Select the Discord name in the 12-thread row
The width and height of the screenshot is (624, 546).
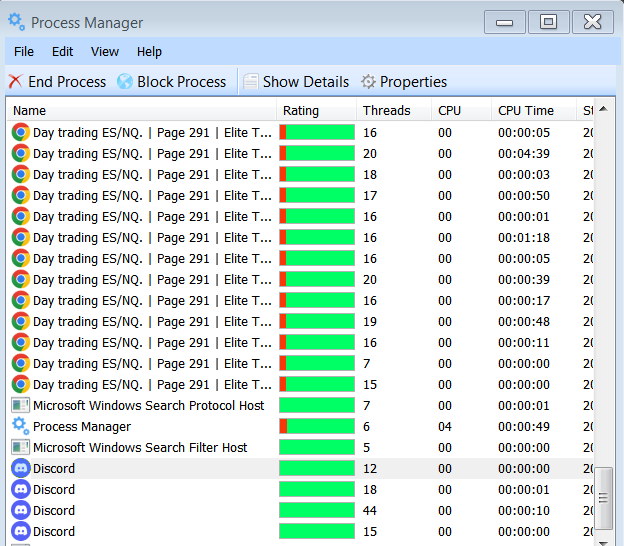coord(54,468)
